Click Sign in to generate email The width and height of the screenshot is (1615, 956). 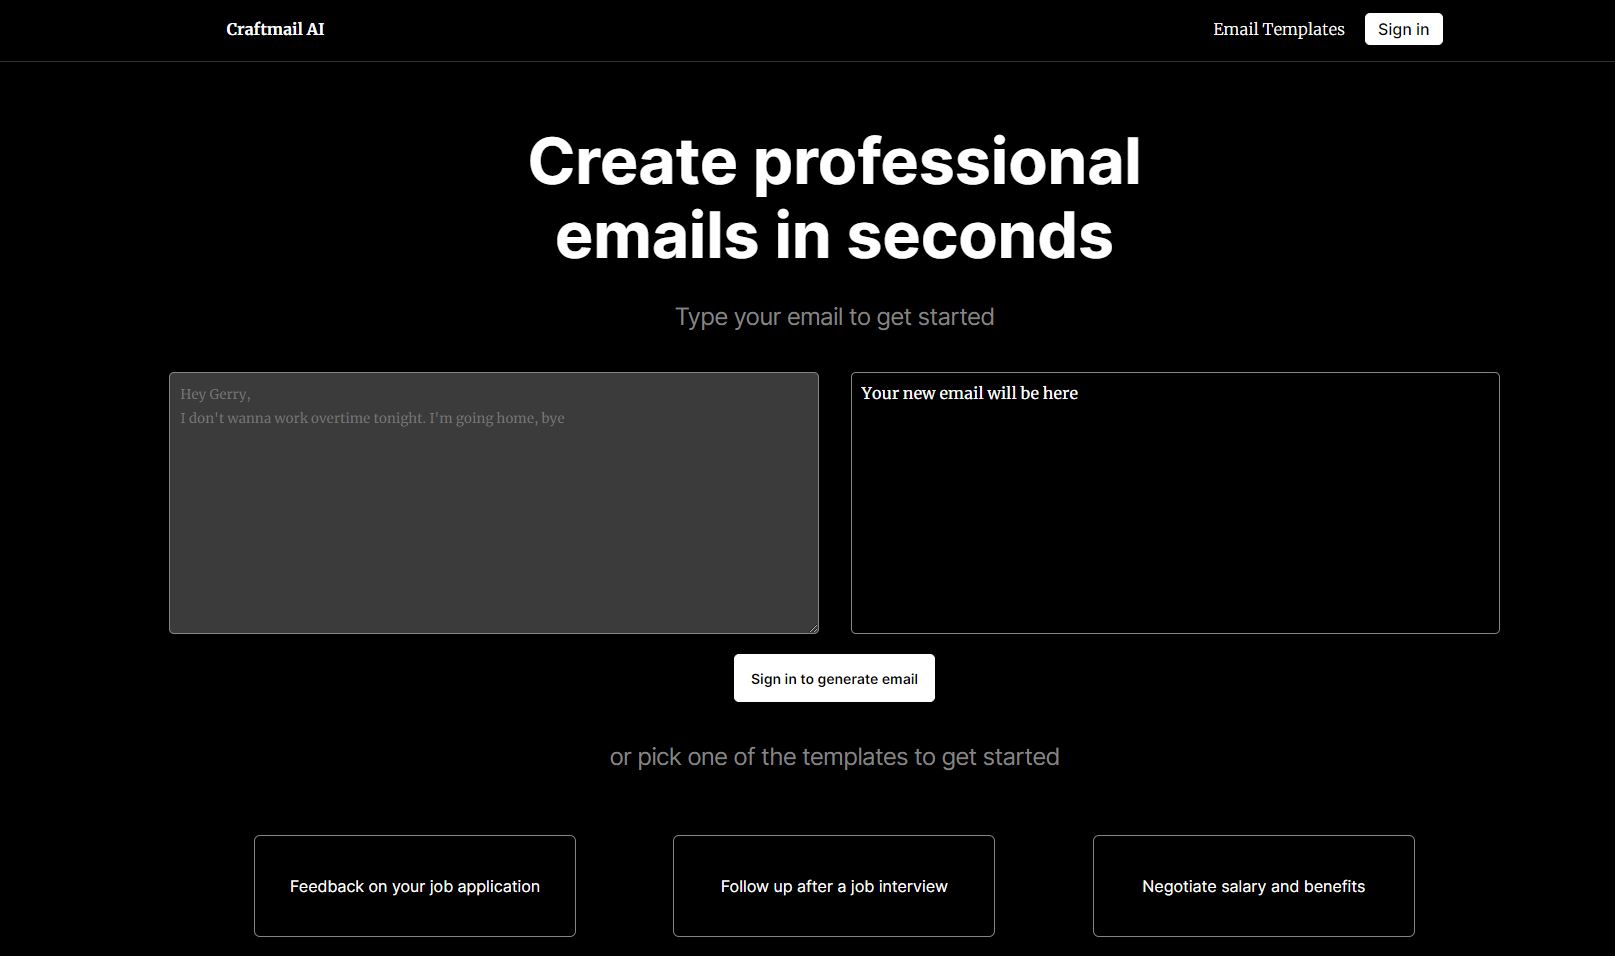point(834,678)
